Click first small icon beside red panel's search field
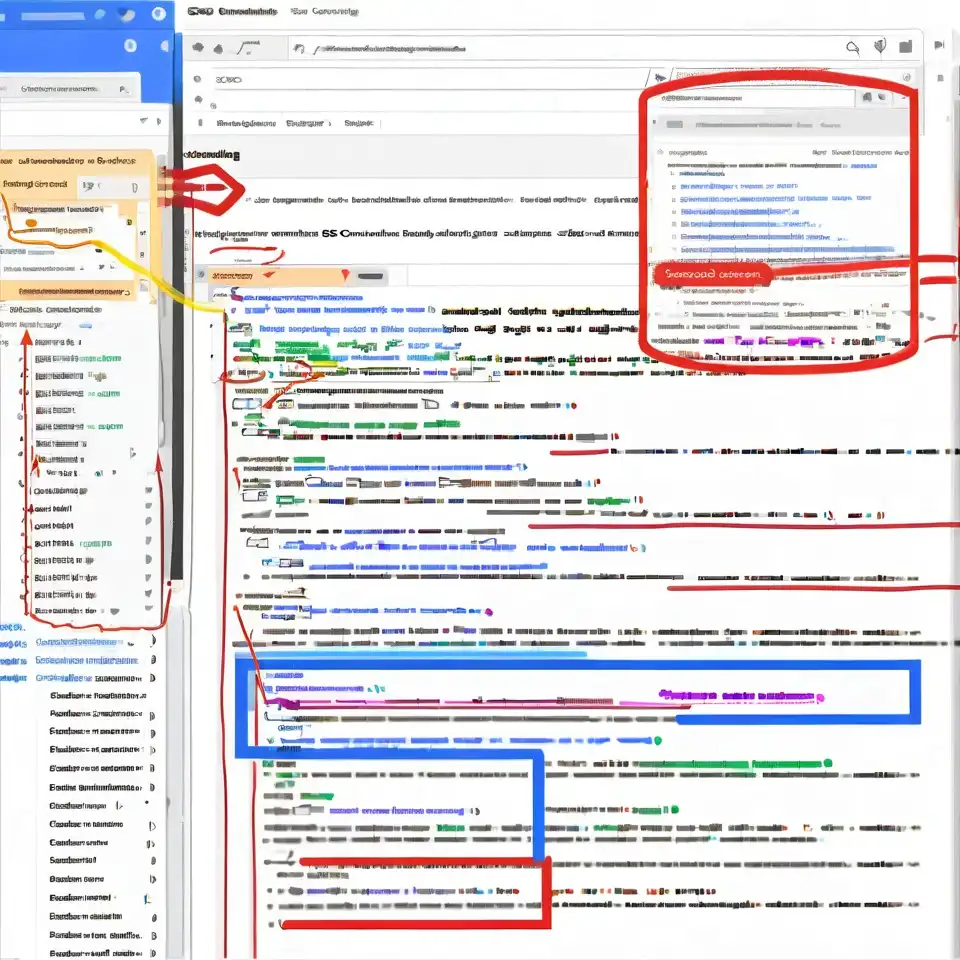The width and height of the screenshot is (960, 960). tap(867, 97)
